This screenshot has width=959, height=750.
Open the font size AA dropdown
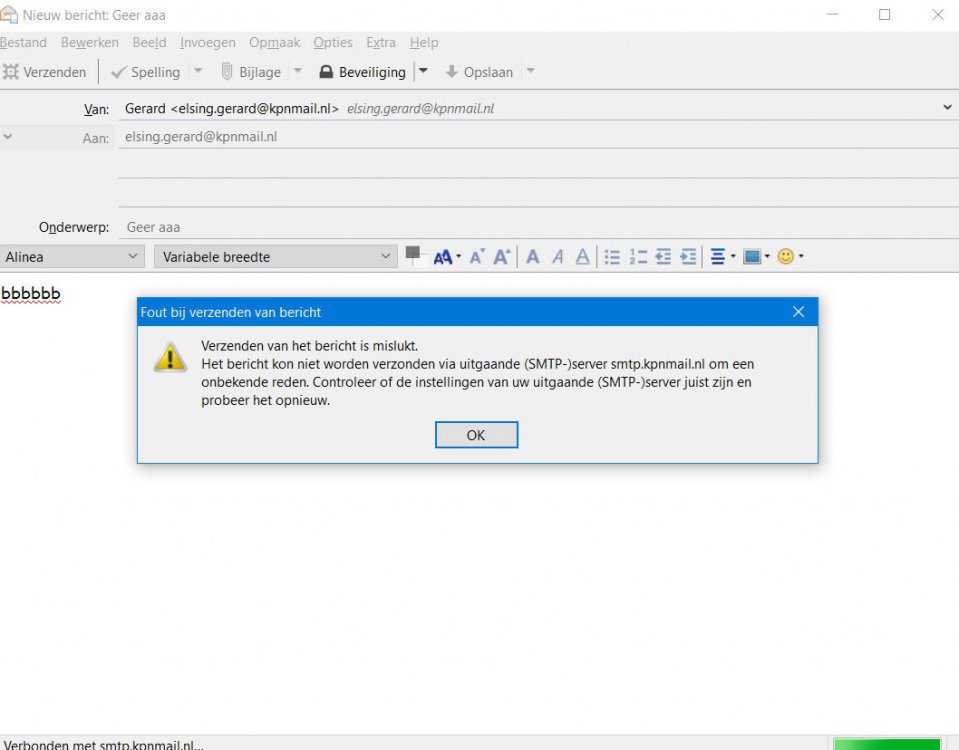tap(447, 257)
